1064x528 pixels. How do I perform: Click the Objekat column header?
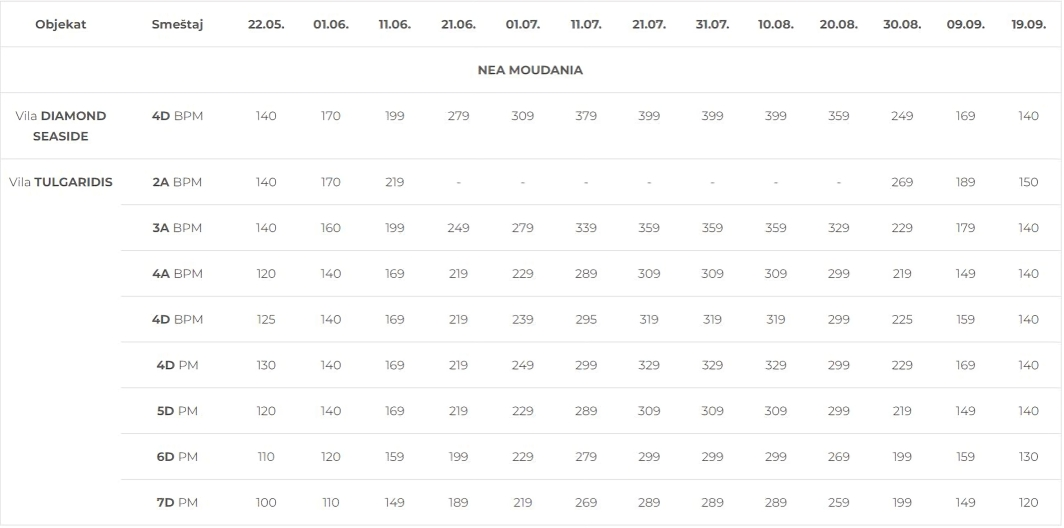pos(60,24)
